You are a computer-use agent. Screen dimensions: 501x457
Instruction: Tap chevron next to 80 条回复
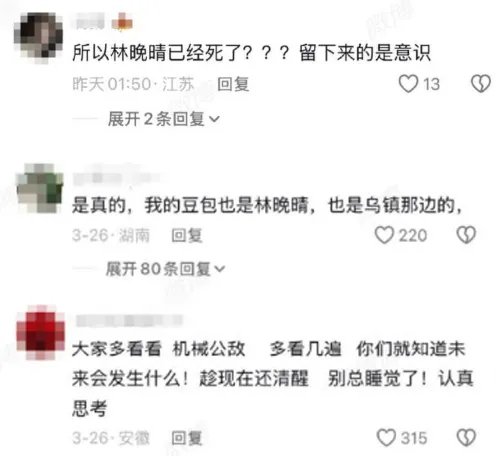(220, 269)
